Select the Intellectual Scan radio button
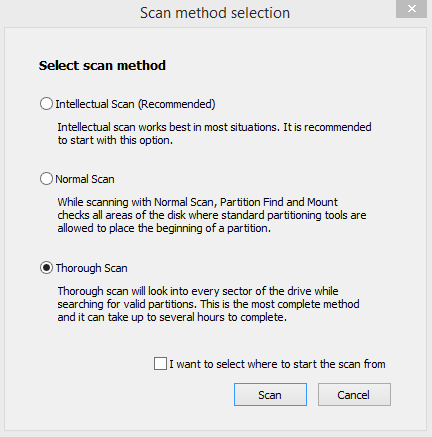This screenshot has height=438, width=432. coord(46,104)
